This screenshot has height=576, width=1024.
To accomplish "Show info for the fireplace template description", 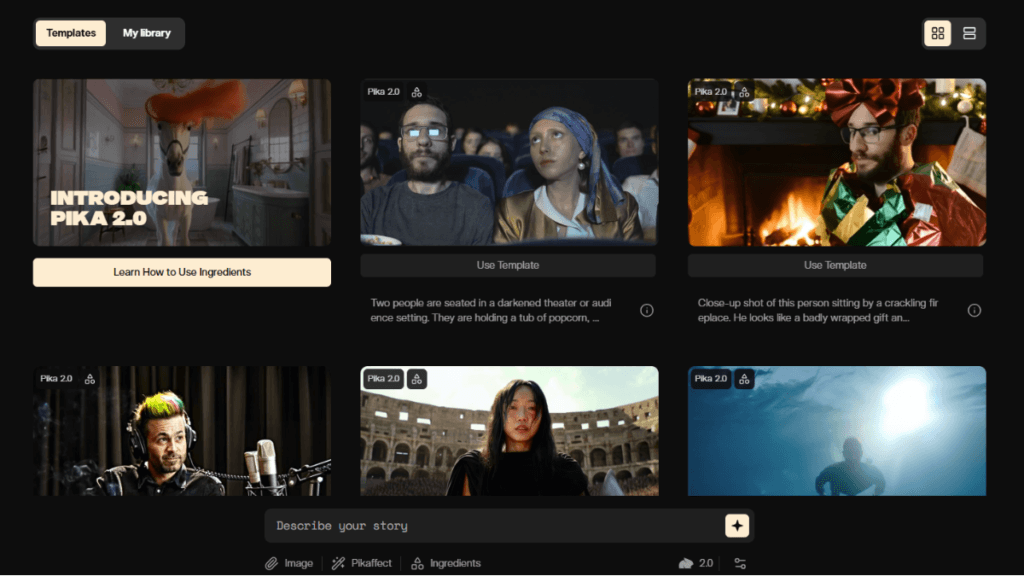I will point(974,311).
